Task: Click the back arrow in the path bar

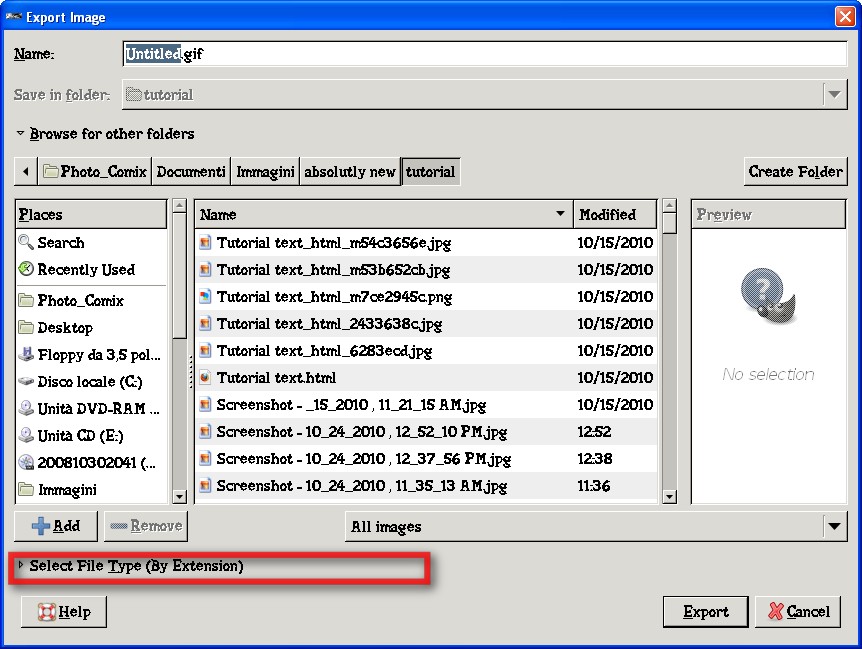Action: pyautogui.click(x=25, y=171)
